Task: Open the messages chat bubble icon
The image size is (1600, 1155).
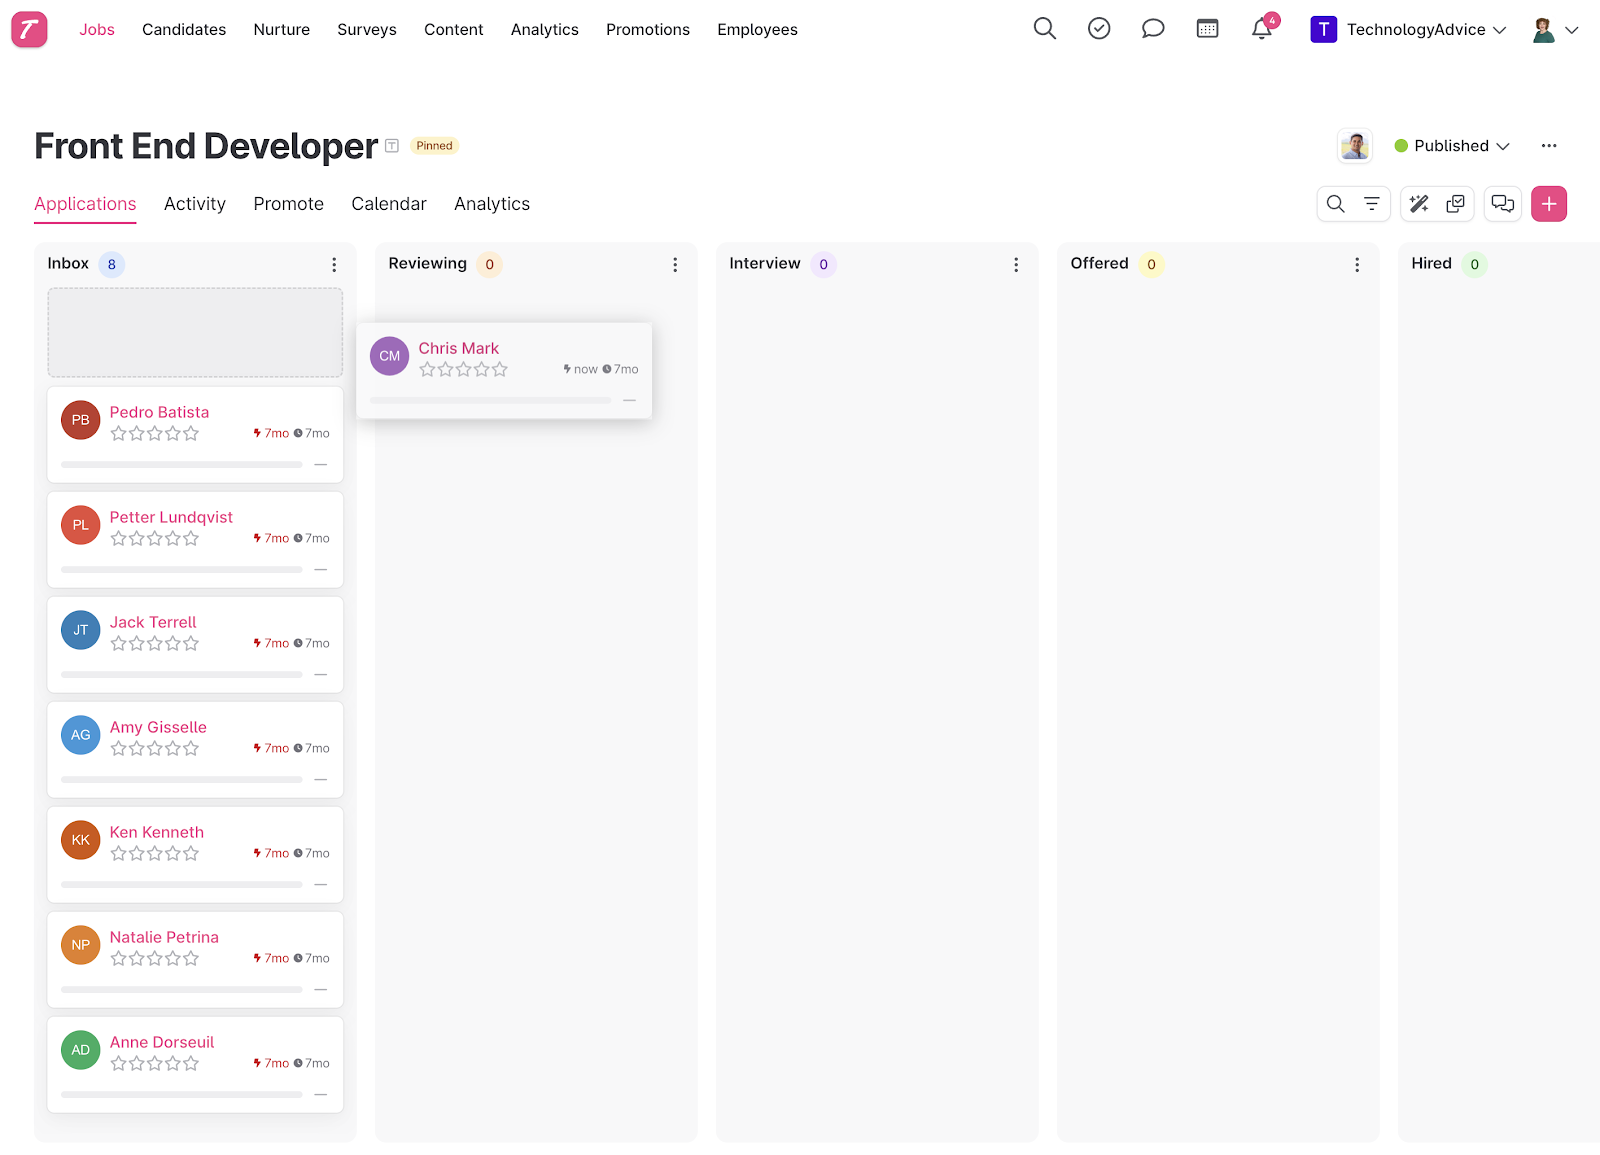Action: (x=1153, y=29)
